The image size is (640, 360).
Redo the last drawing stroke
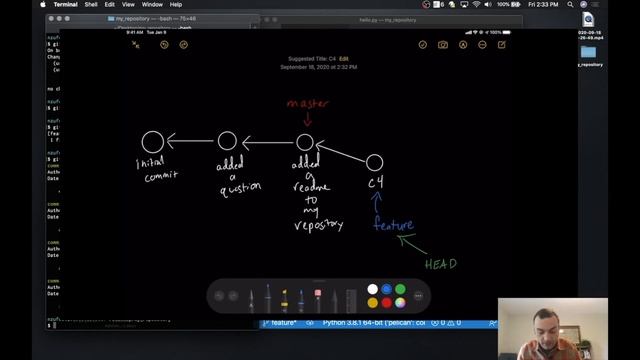[x=184, y=45]
